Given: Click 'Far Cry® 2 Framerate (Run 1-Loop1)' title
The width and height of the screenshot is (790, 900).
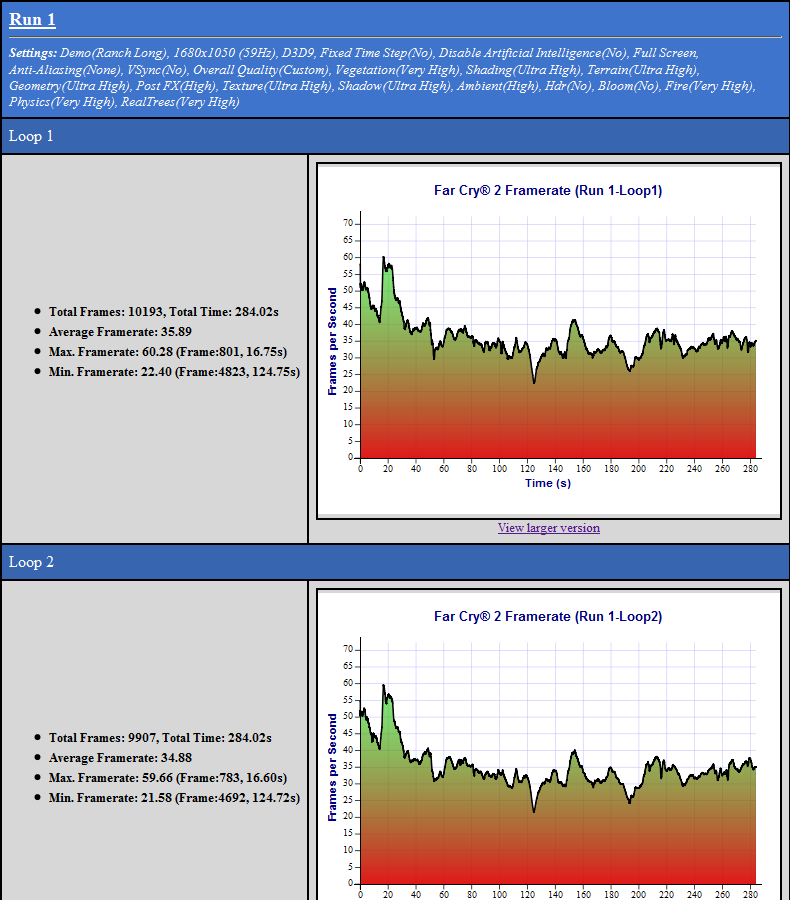Looking at the screenshot, I should (548, 191).
